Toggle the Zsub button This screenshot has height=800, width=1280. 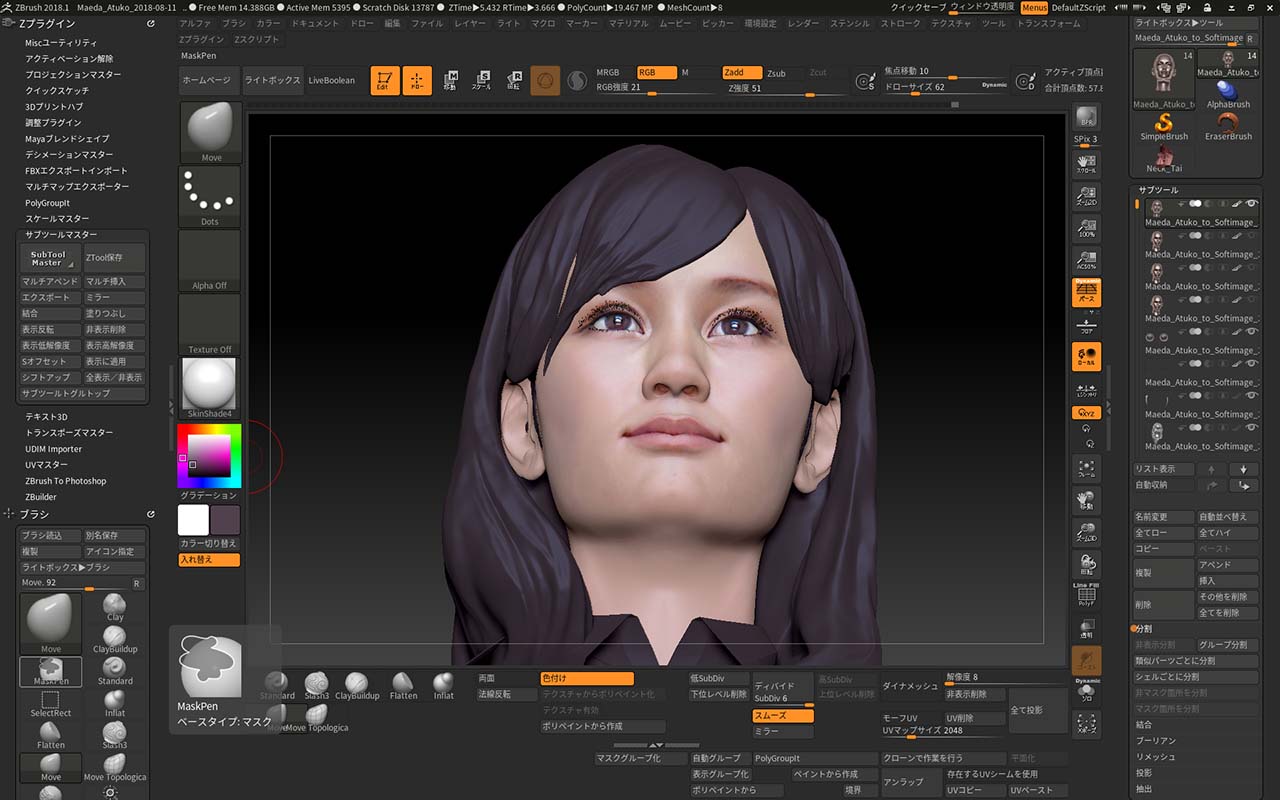784,73
